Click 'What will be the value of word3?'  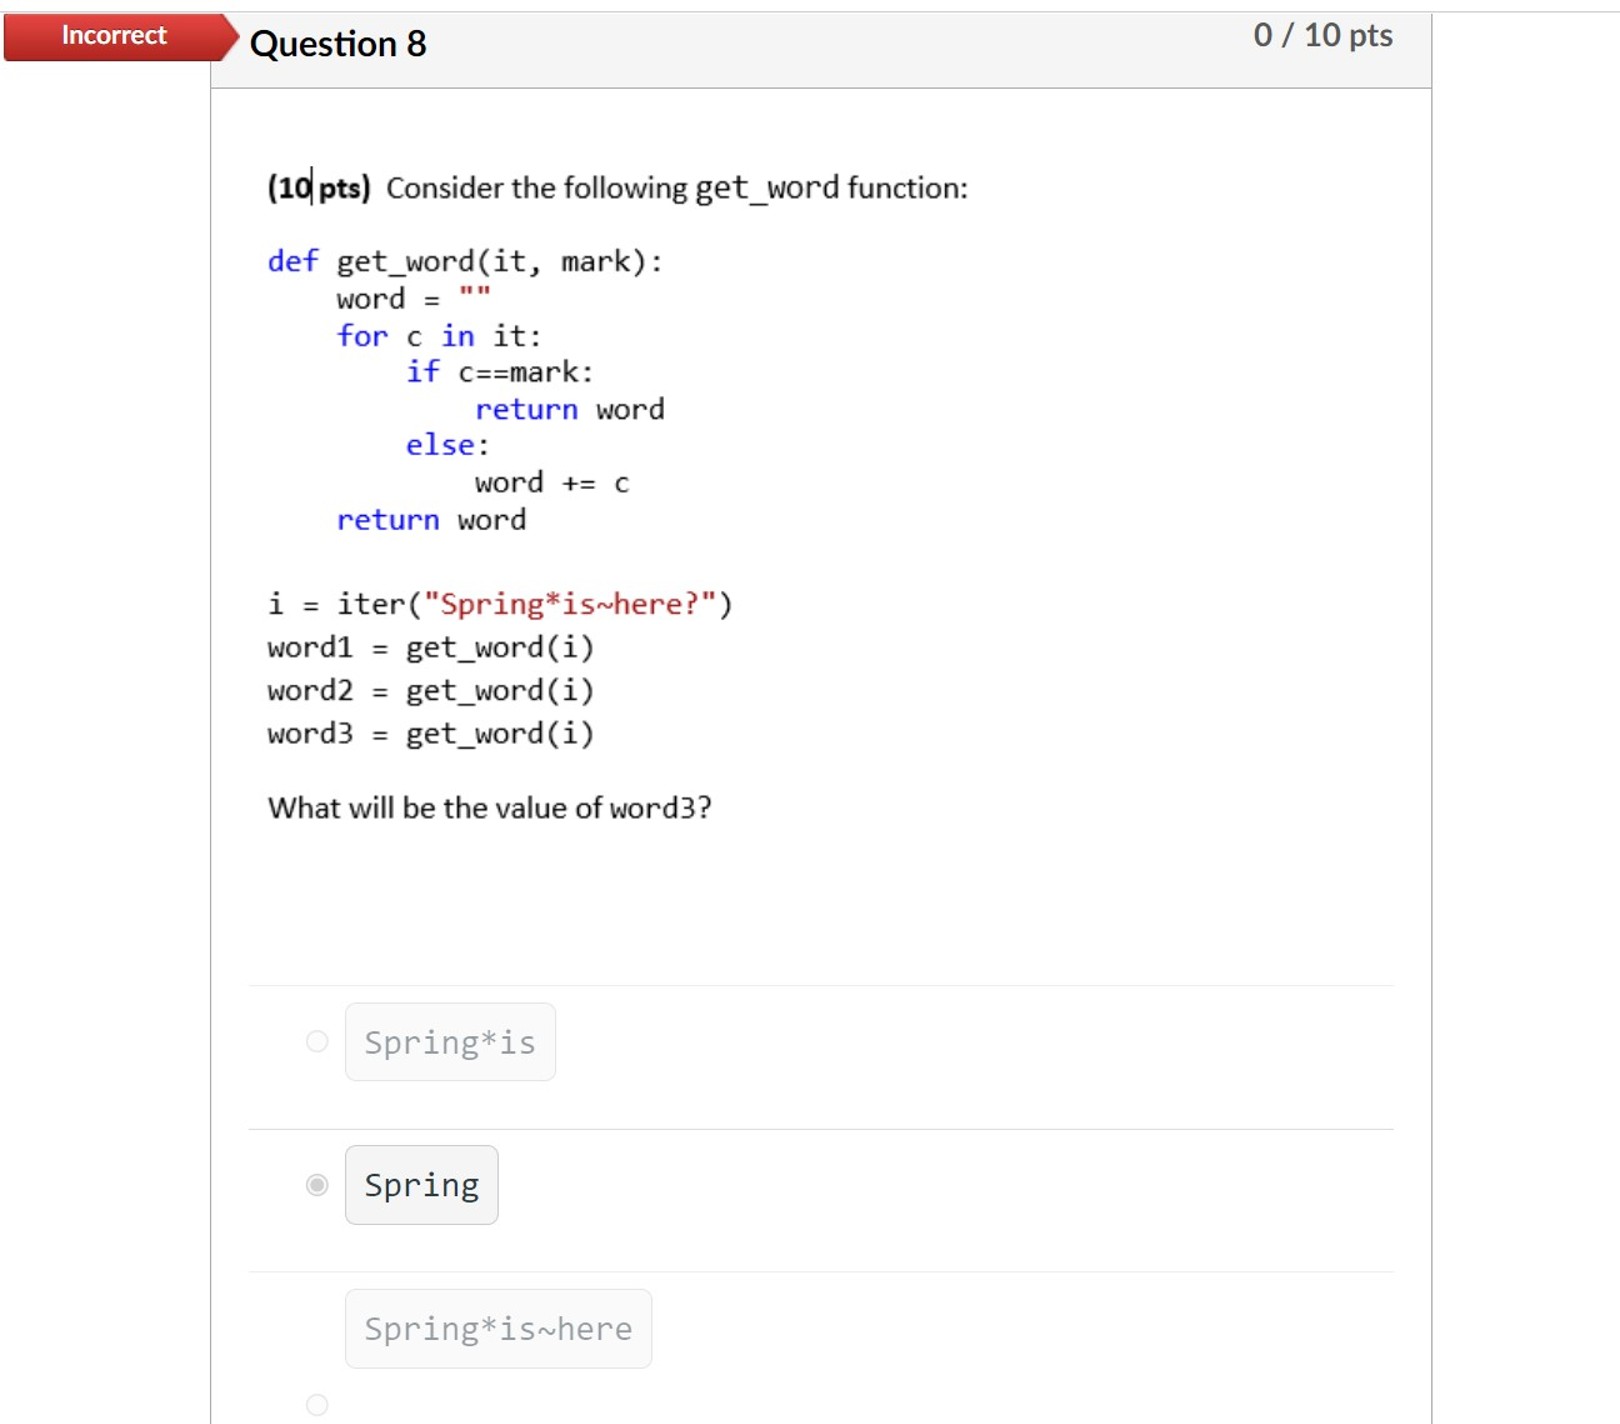[490, 808]
